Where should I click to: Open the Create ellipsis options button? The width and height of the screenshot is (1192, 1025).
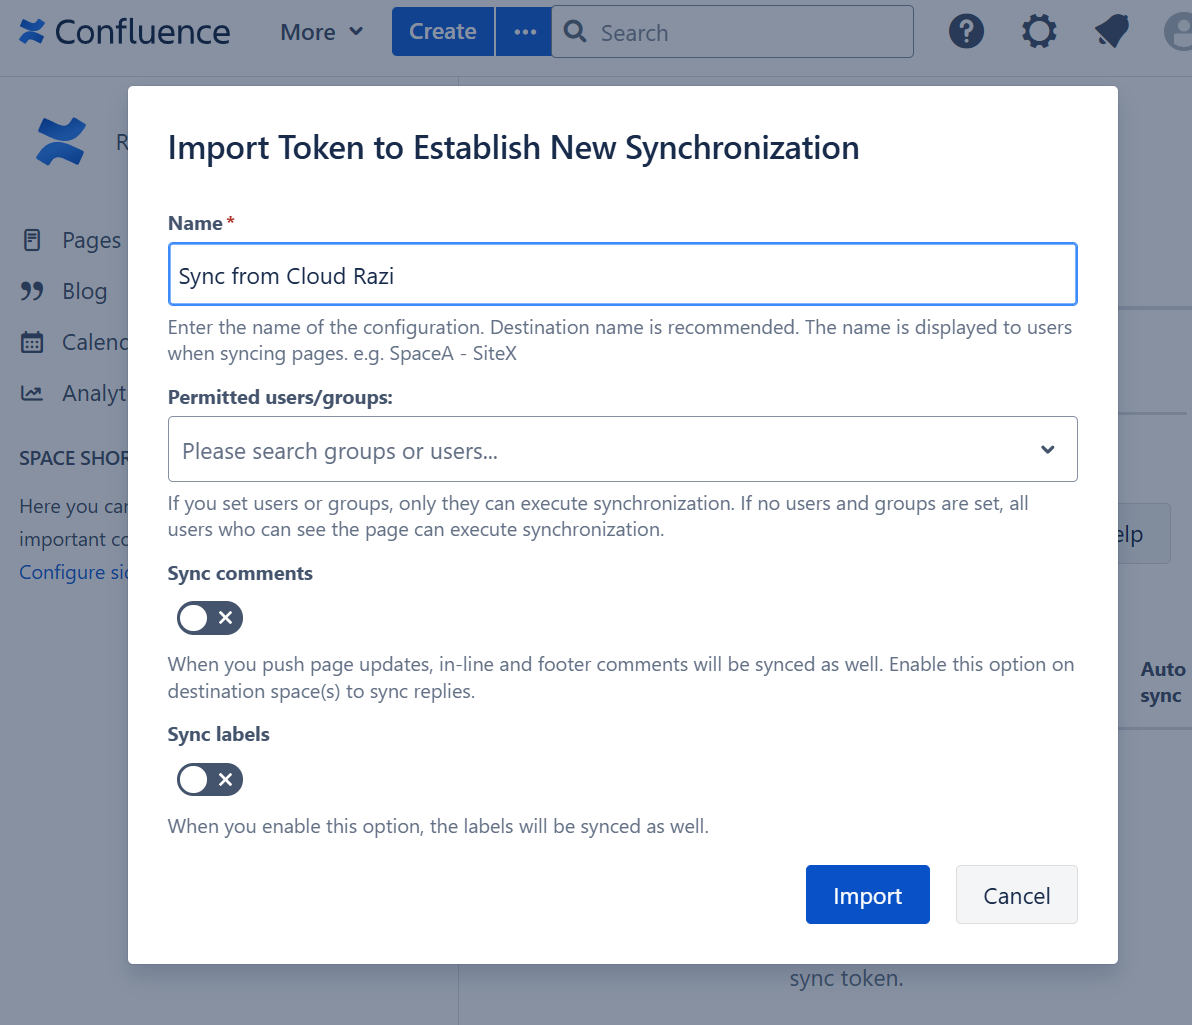coord(525,32)
